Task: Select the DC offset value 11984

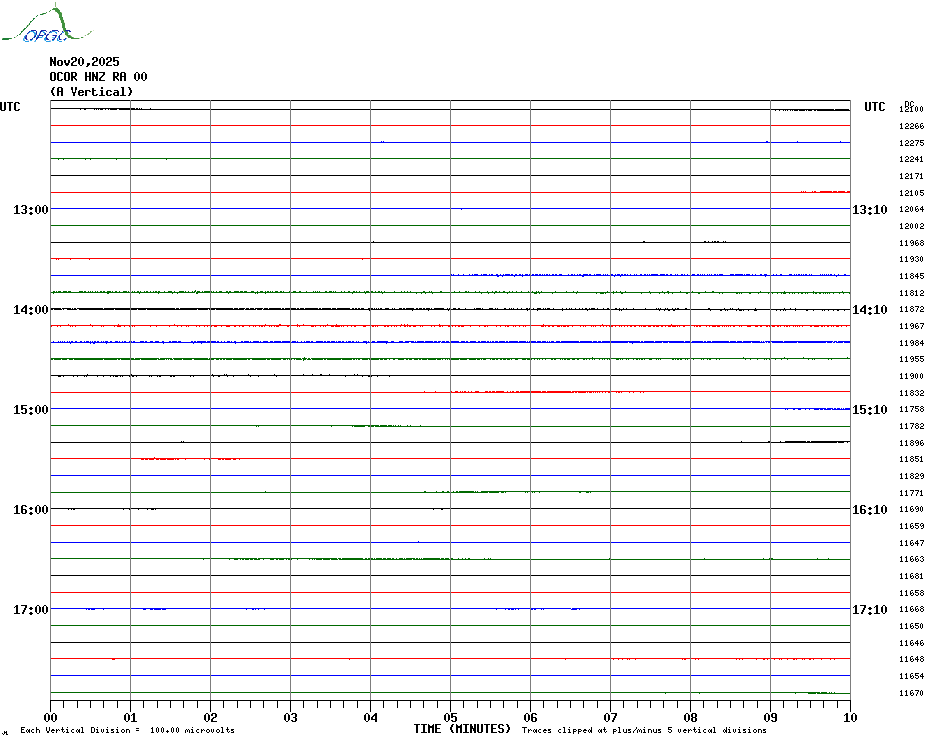Action: click(911, 343)
